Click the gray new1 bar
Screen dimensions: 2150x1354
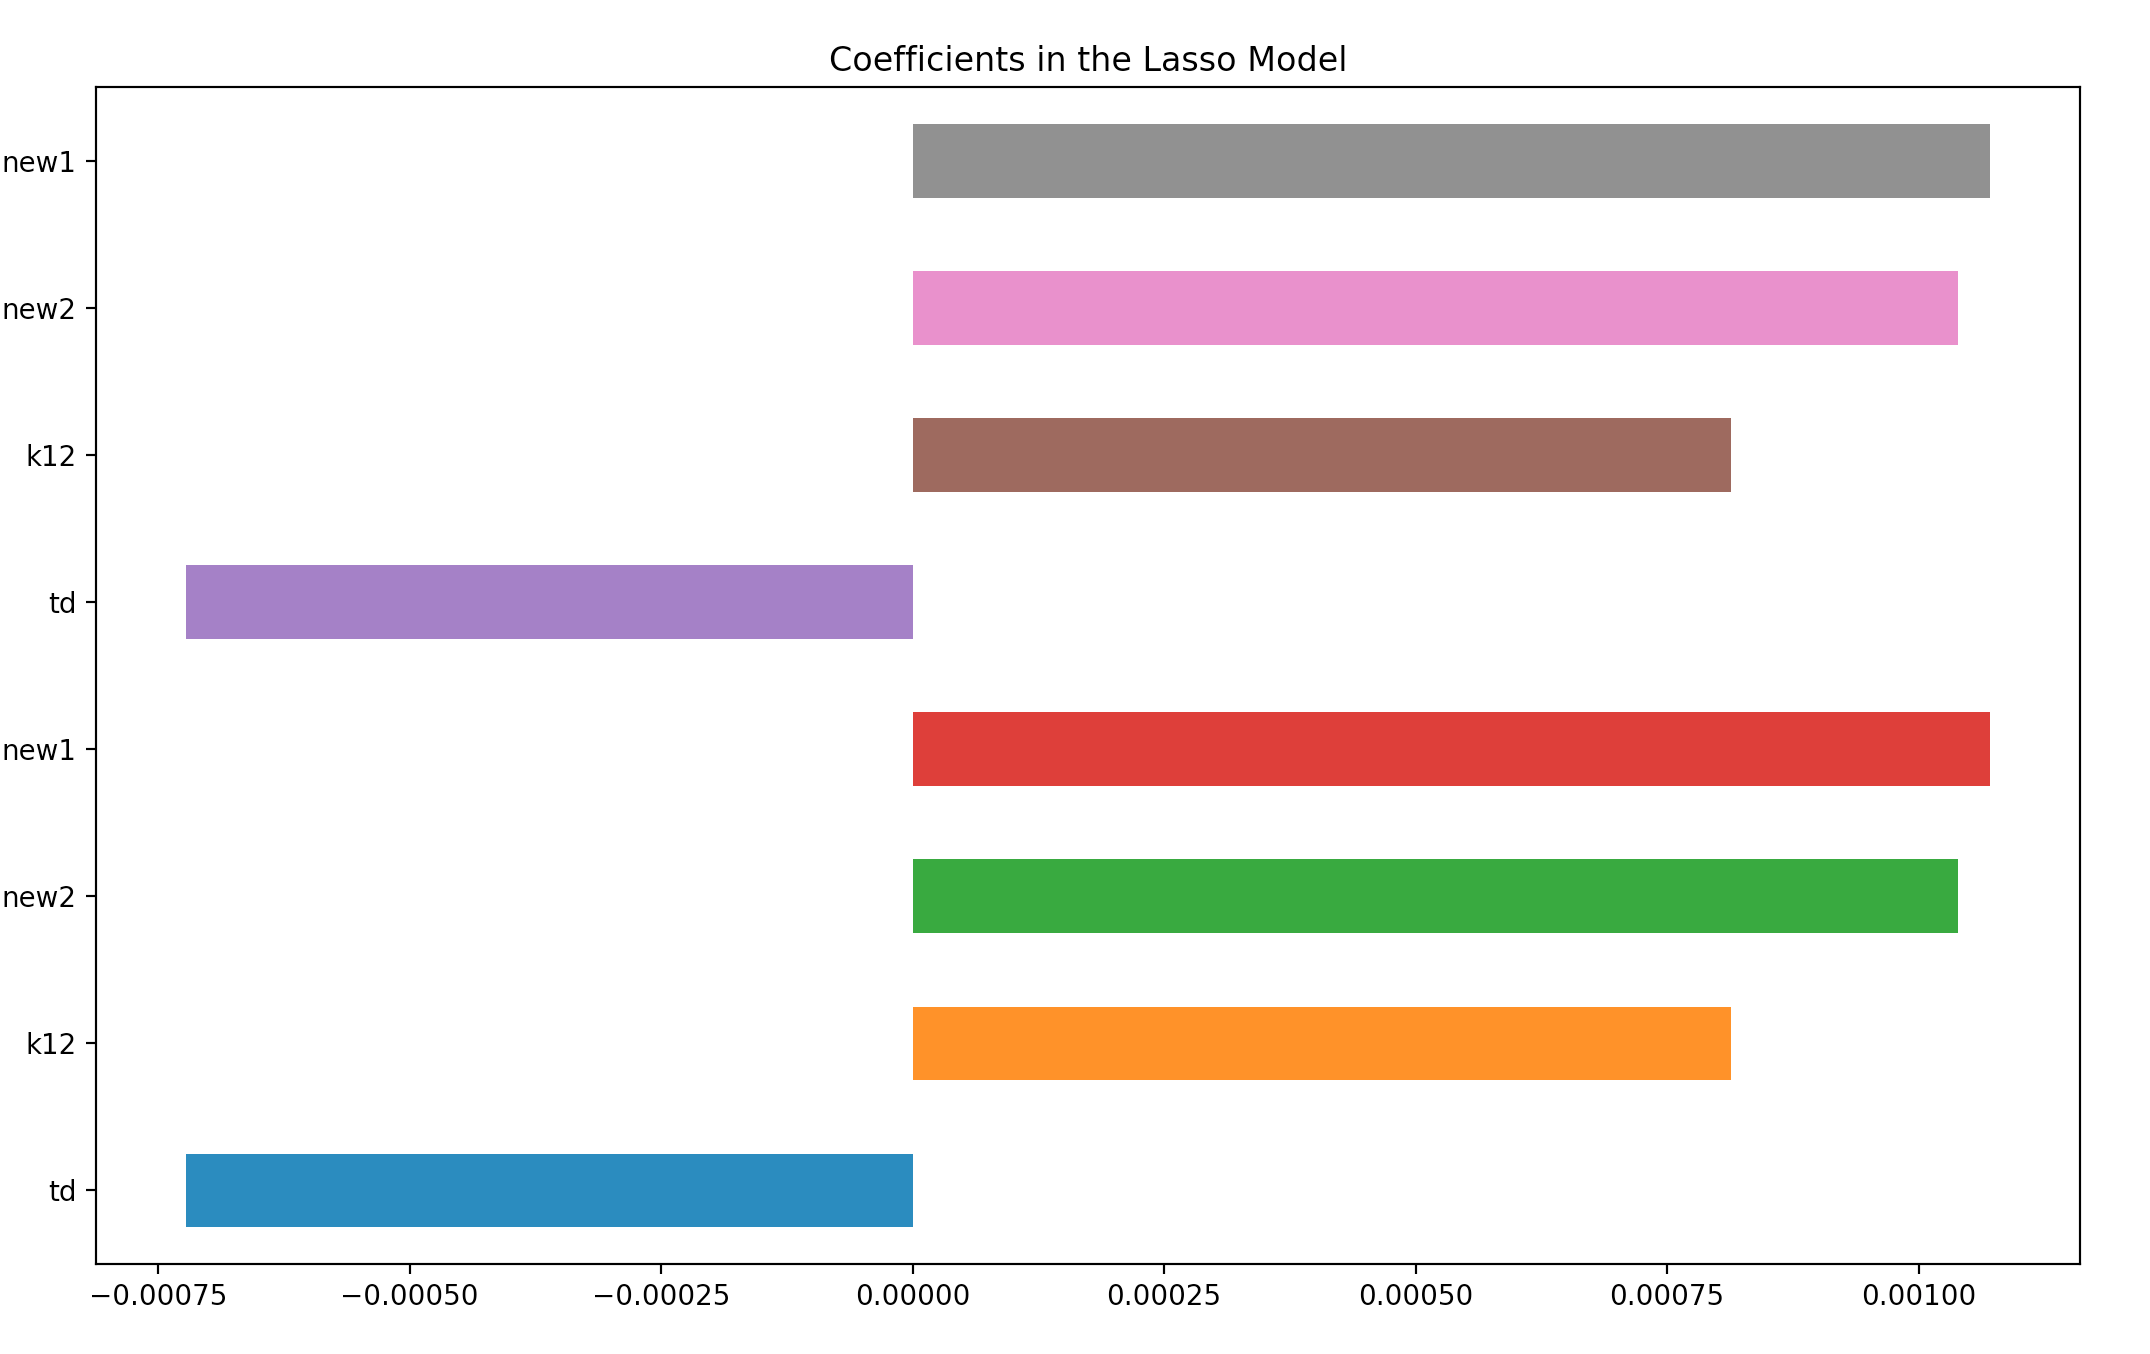pyautogui.click(x=1450, y=161)
